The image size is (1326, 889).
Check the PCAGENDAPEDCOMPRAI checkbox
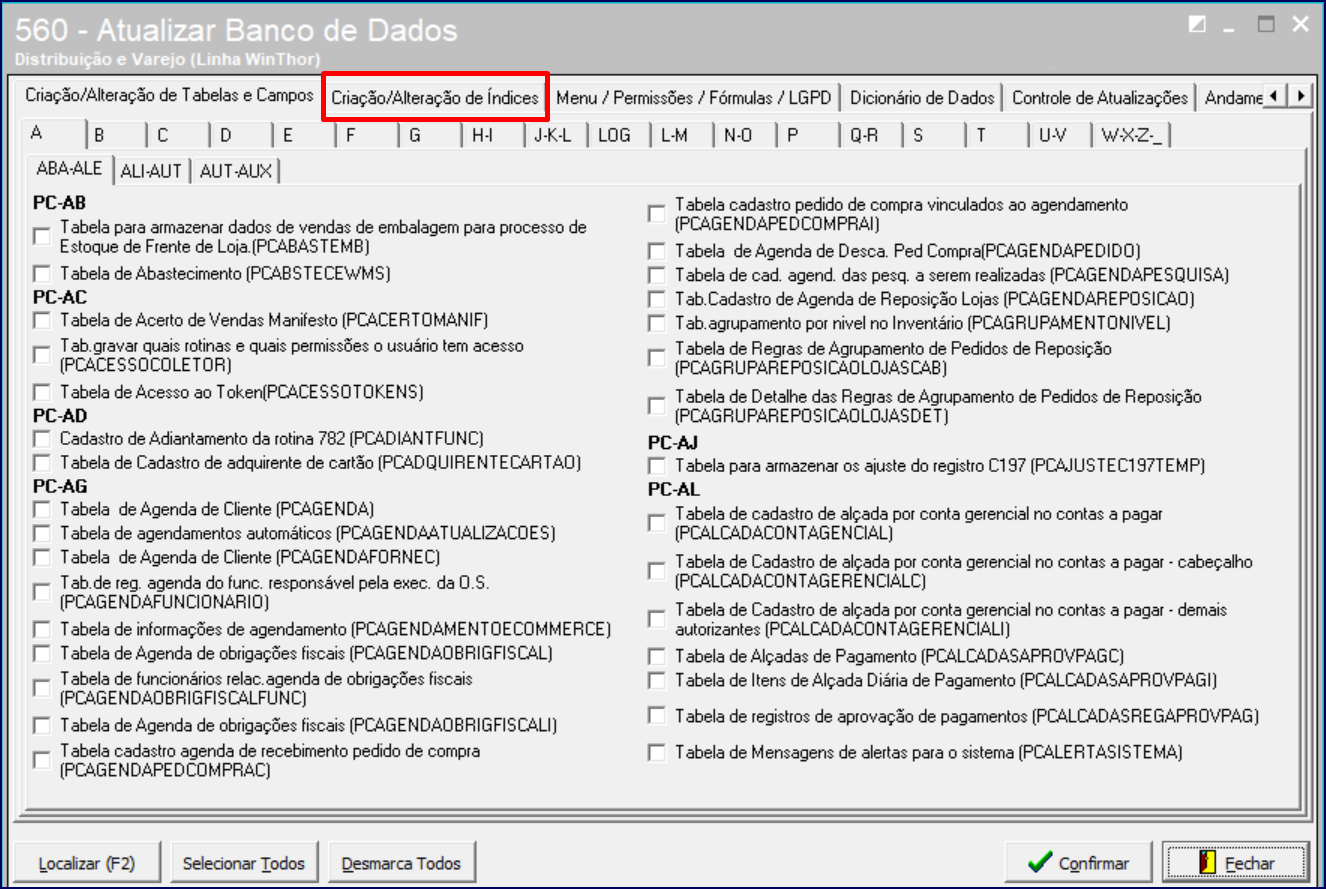[656, 214]
